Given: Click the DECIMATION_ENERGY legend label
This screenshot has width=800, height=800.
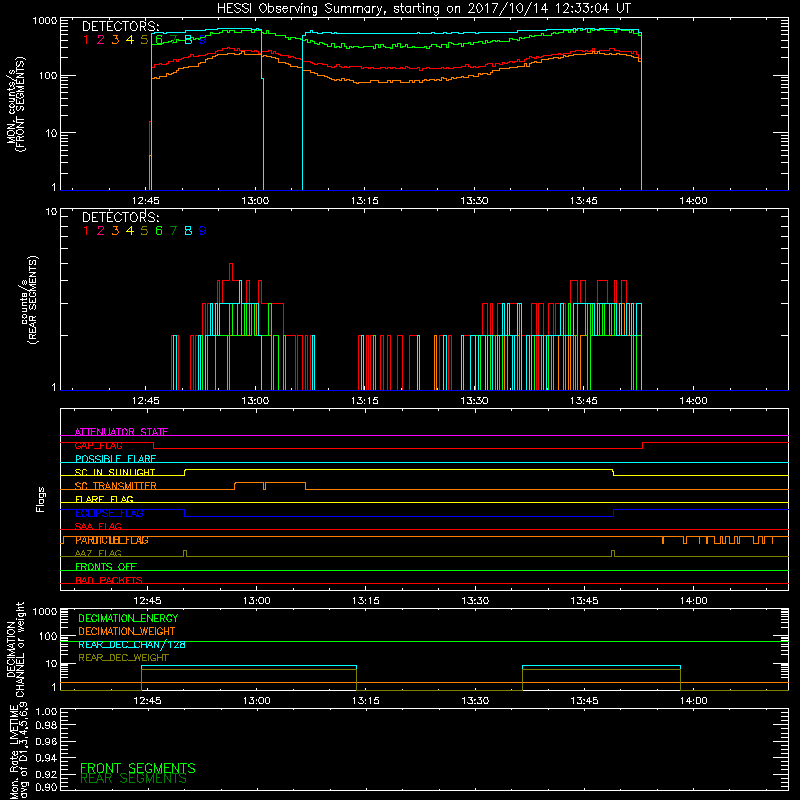Looking at the screenshot, I should [x=128, y=618].
